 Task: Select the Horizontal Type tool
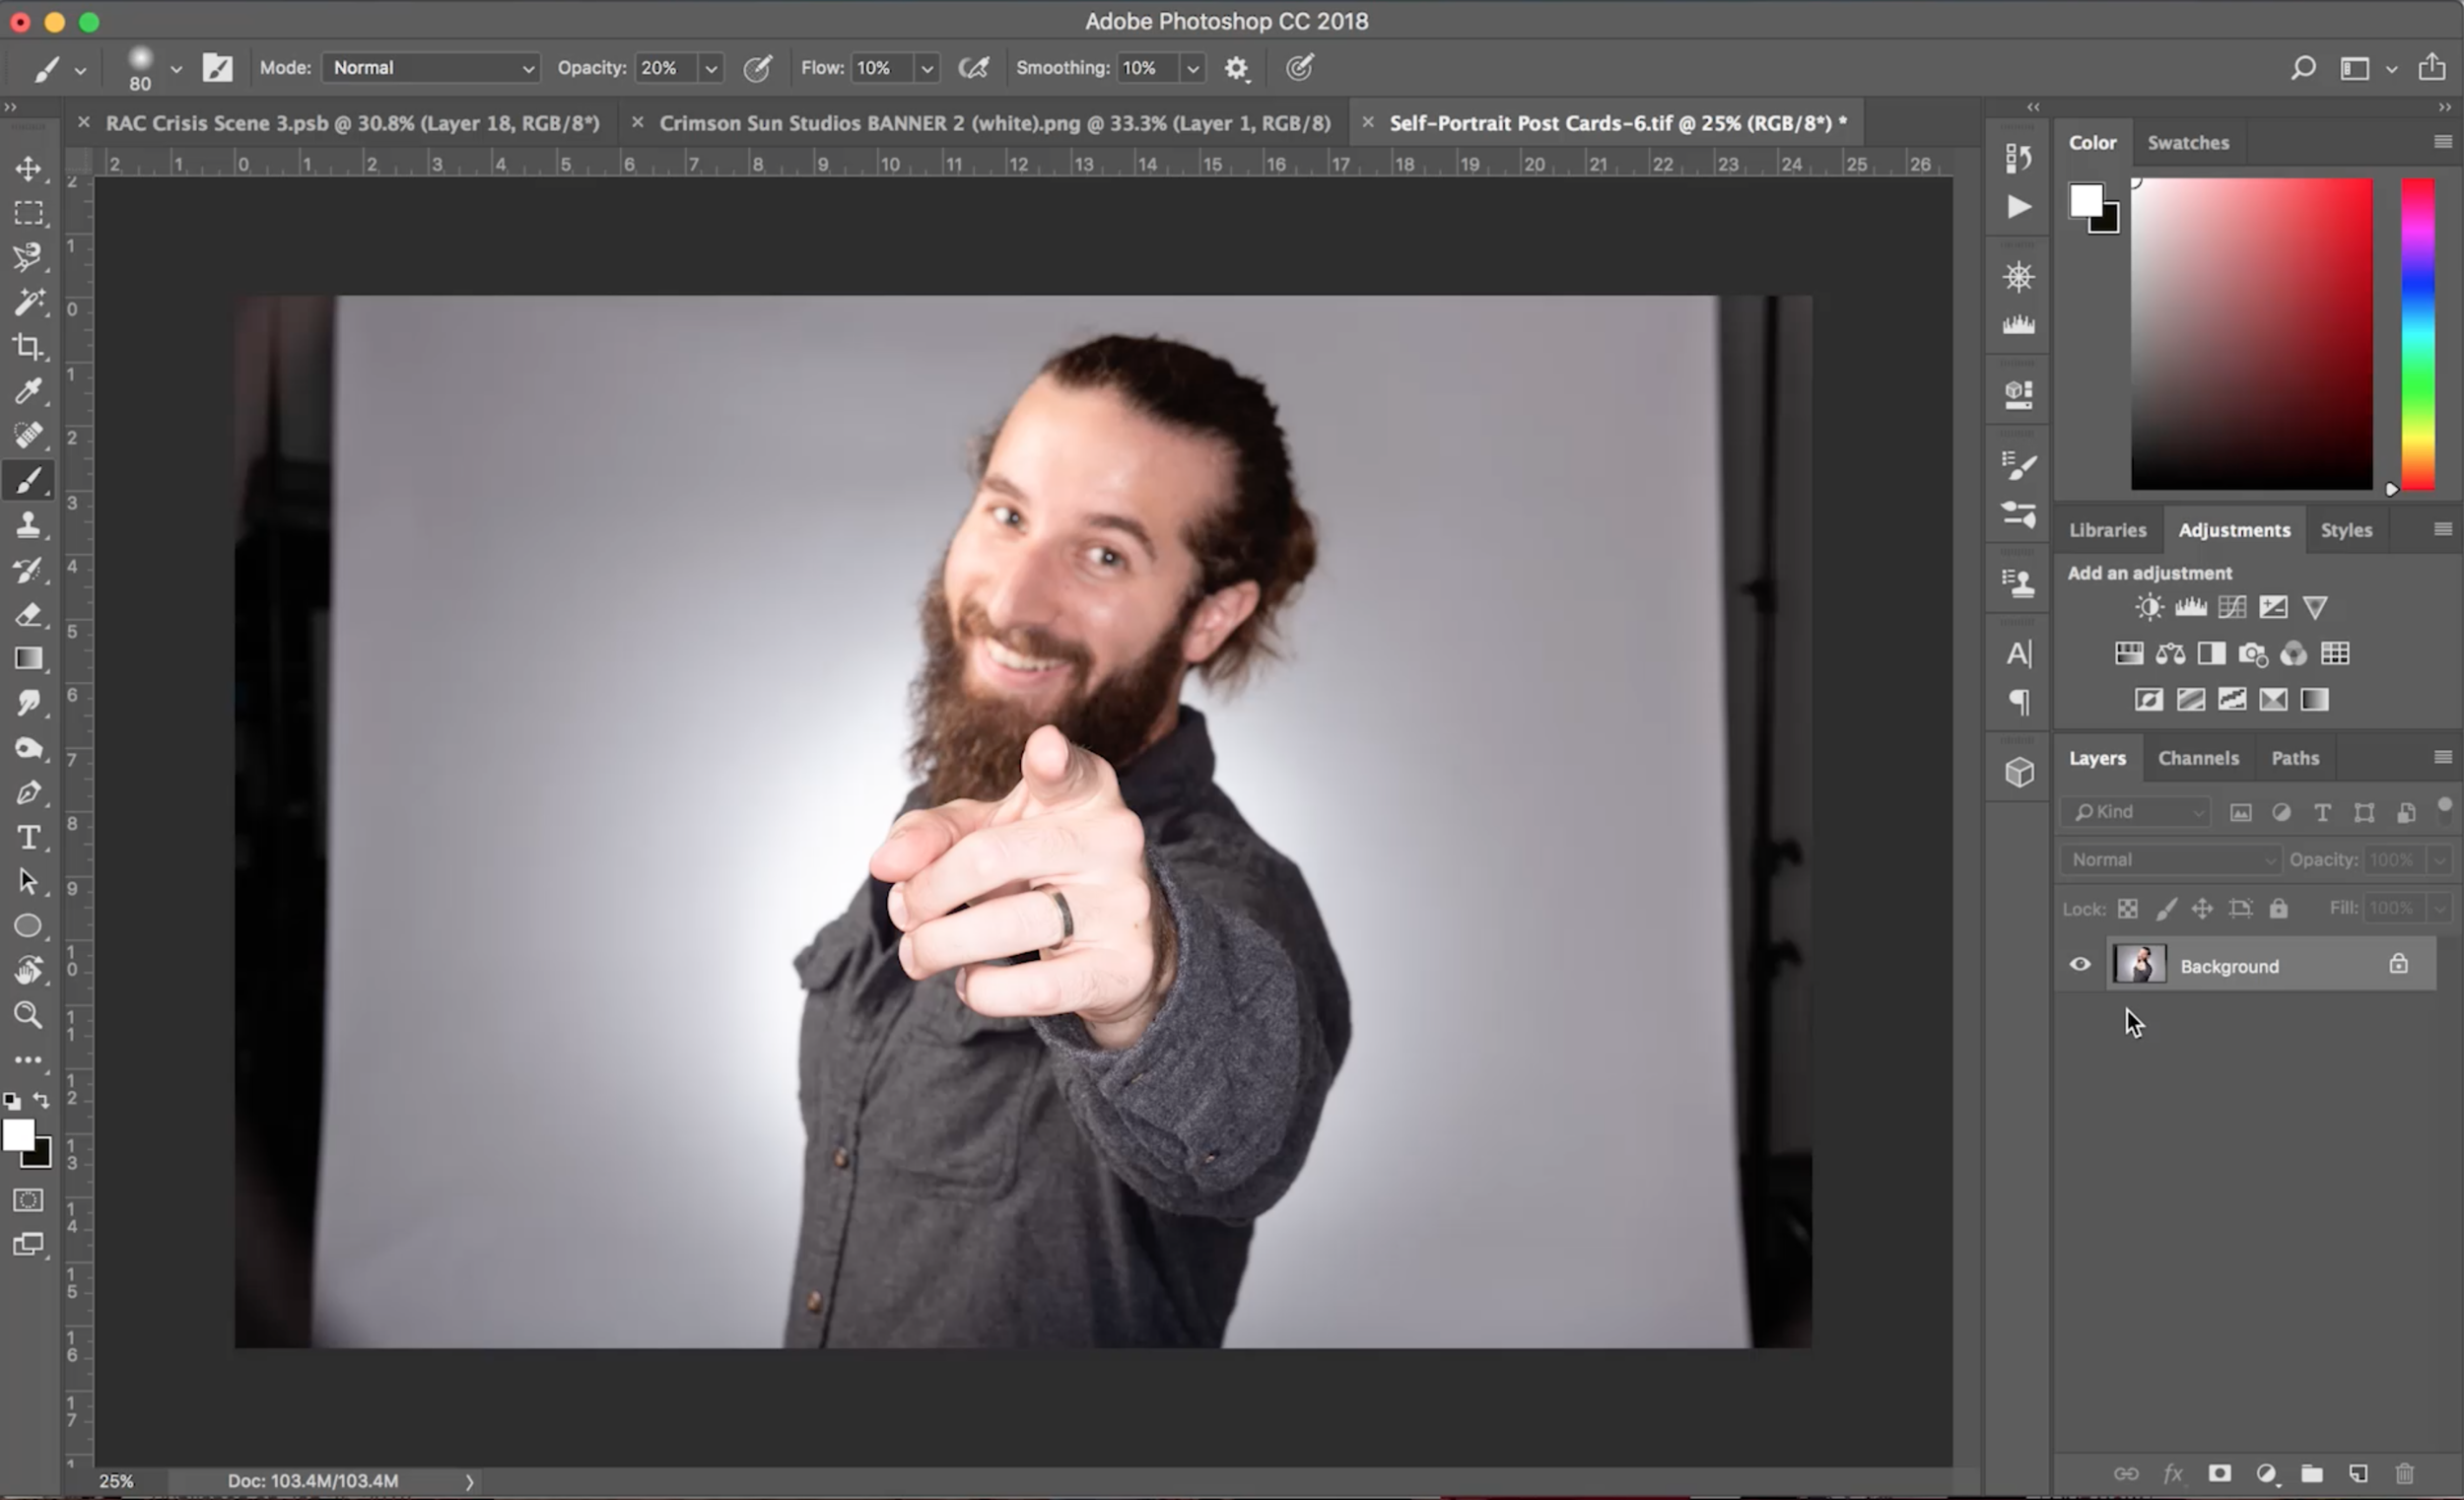pos(28,837)
